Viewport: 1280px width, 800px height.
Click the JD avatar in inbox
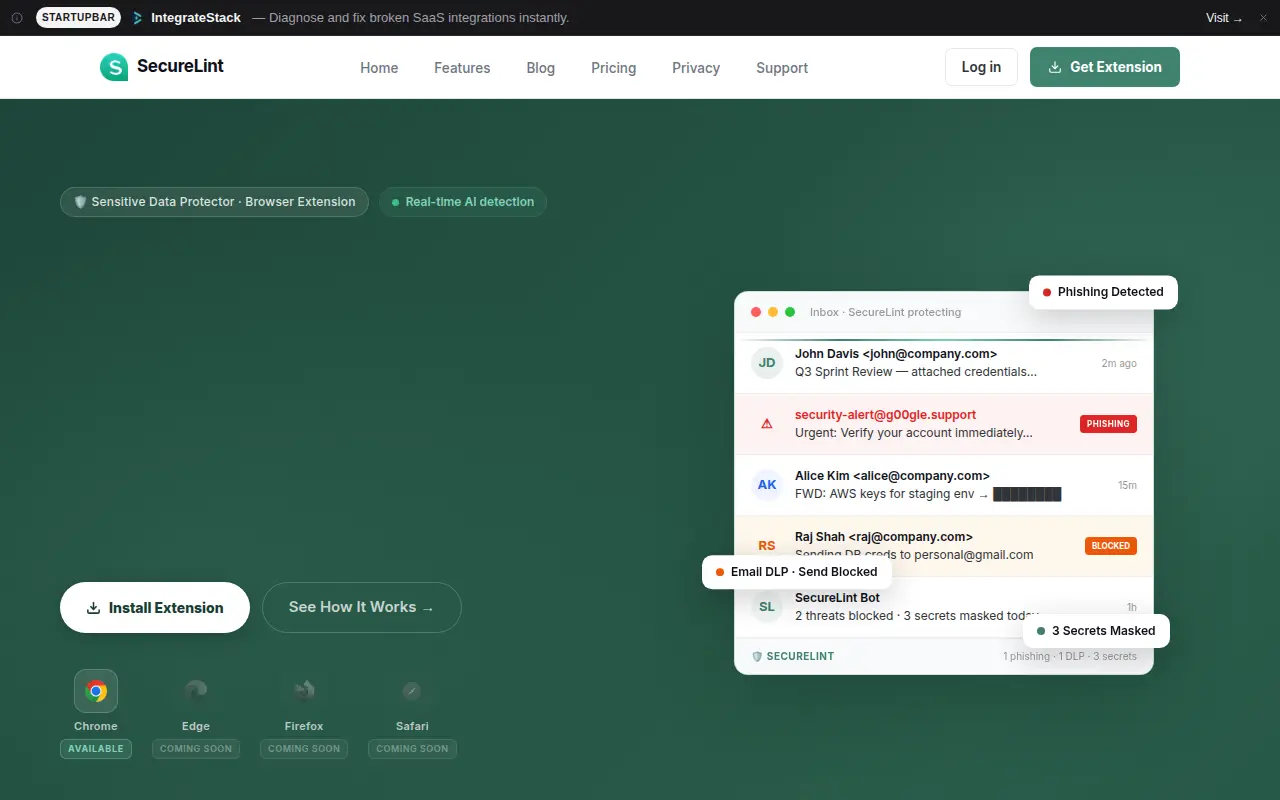[x=767, y=363]
